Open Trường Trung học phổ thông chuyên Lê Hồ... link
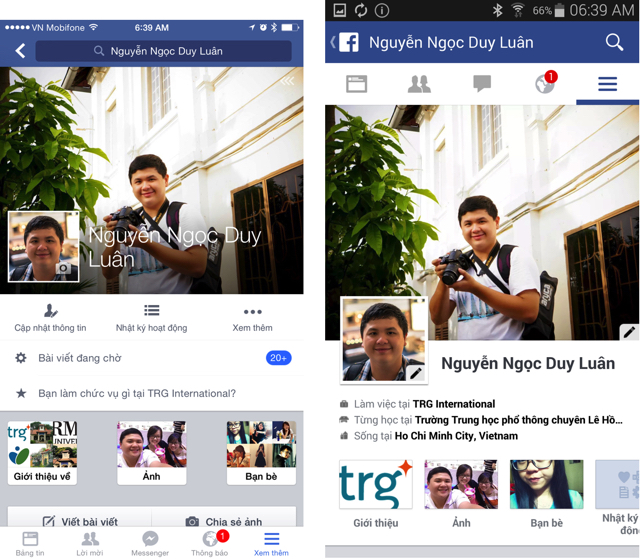Screen dimensions: 640x559 519,420
